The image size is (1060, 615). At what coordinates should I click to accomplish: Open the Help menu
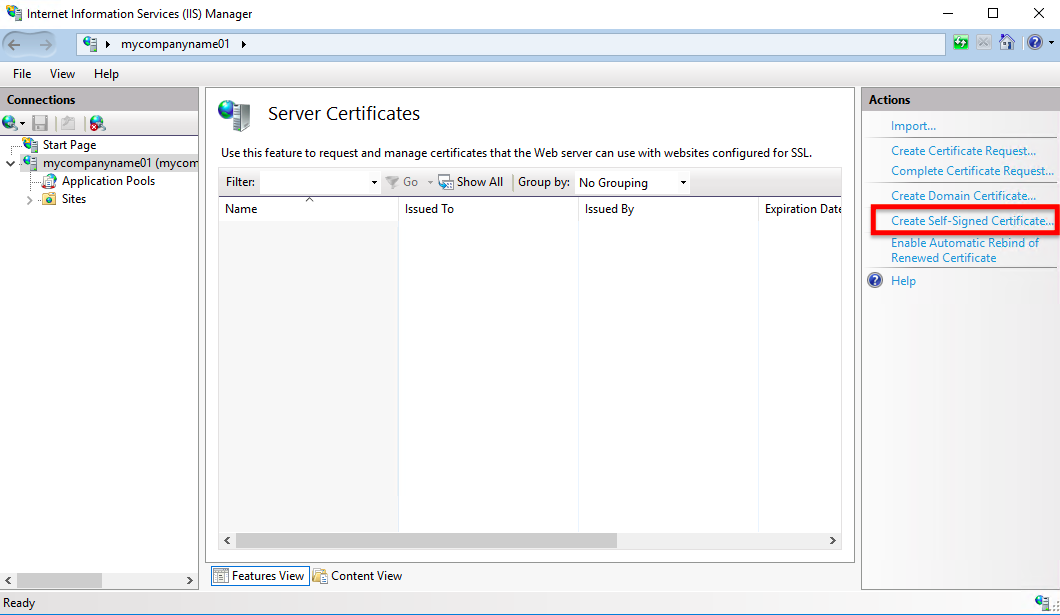click(106, 74)
